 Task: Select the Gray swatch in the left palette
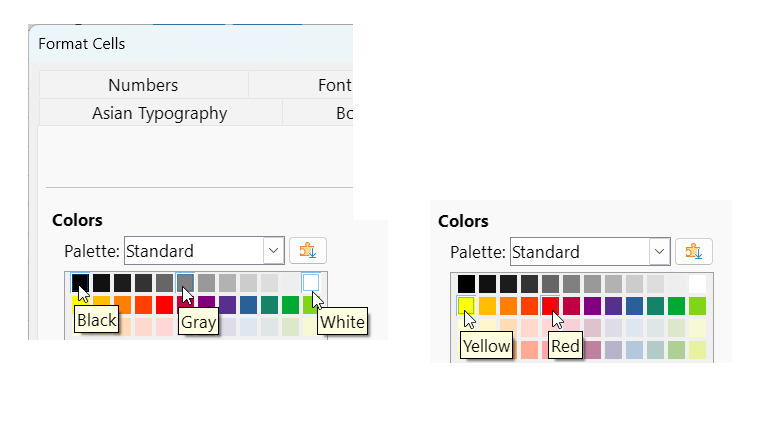[x=185, y=283]
